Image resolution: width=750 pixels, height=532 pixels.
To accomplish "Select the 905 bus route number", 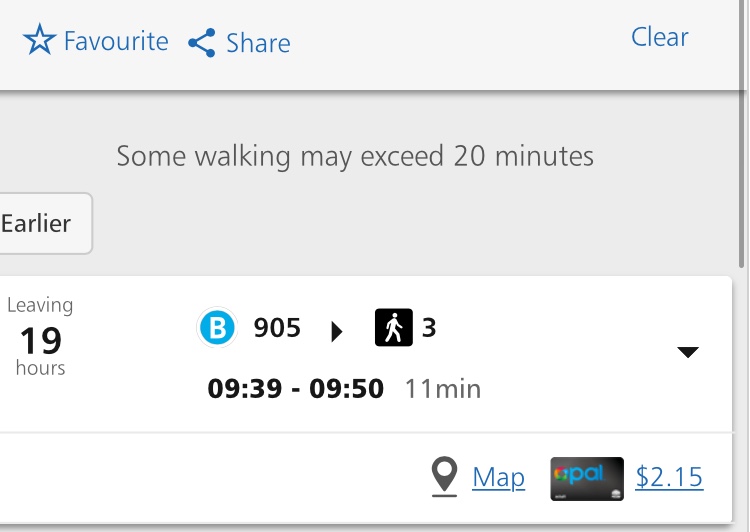I will (277, 328).
